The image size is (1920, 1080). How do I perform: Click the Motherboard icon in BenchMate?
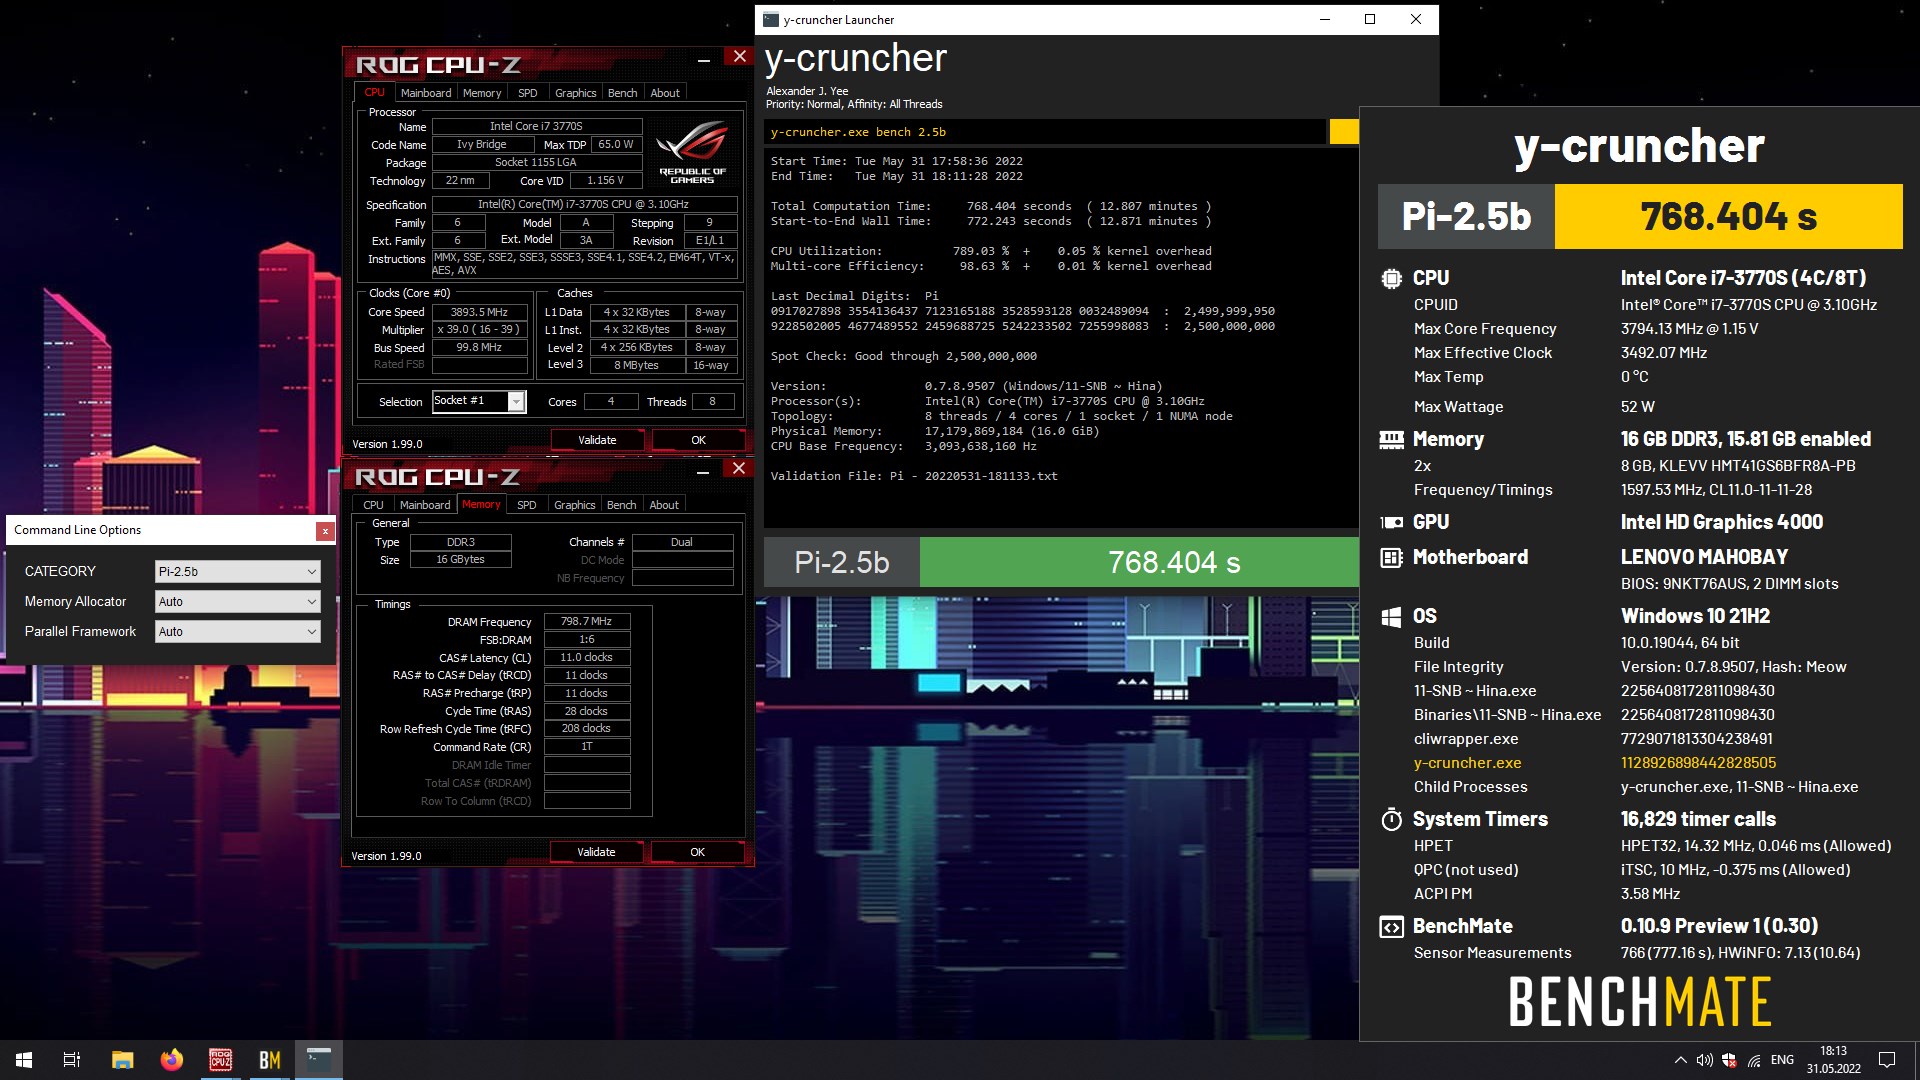1391,557
